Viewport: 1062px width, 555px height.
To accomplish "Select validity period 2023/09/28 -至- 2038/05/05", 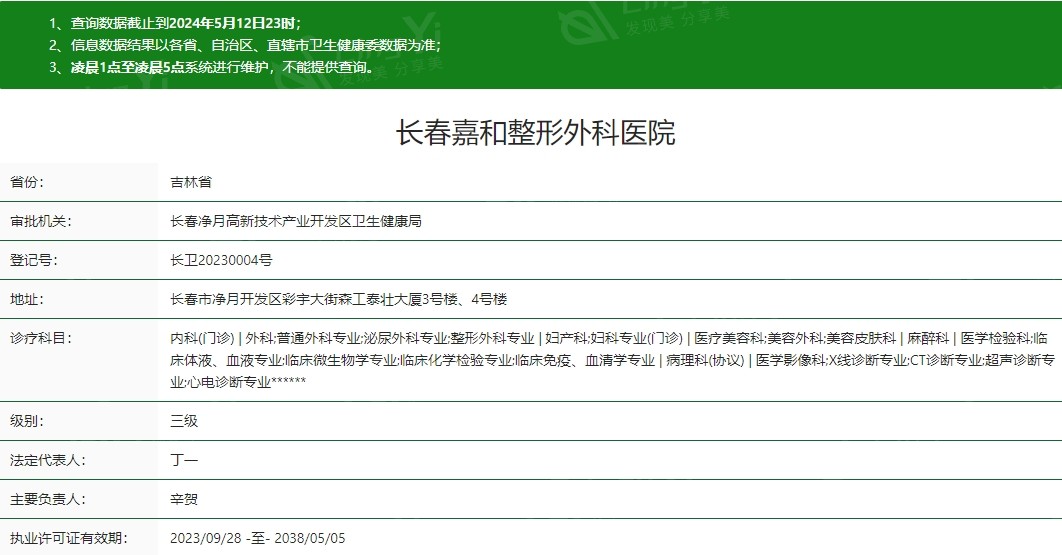I will [x=257, y=538].
